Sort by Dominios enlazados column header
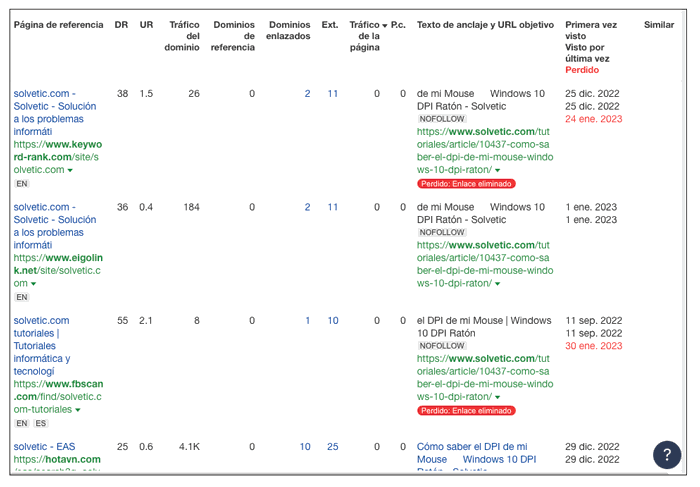700x487 pixels. click(288, 30)
